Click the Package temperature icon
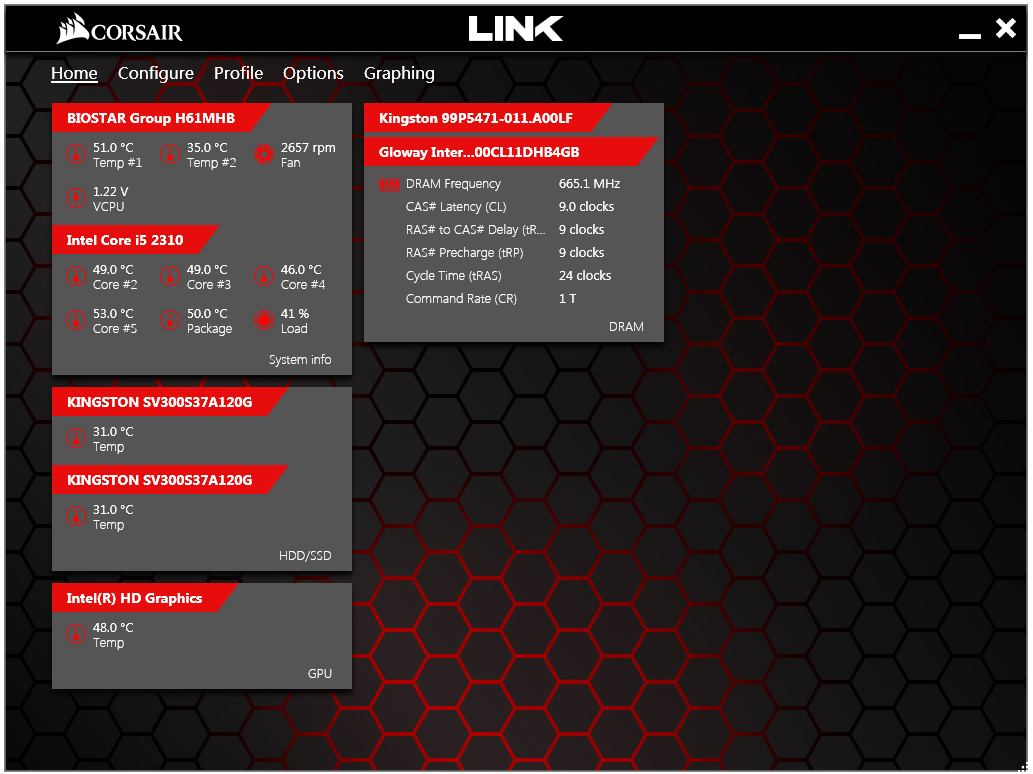 [x=169, y=320]
